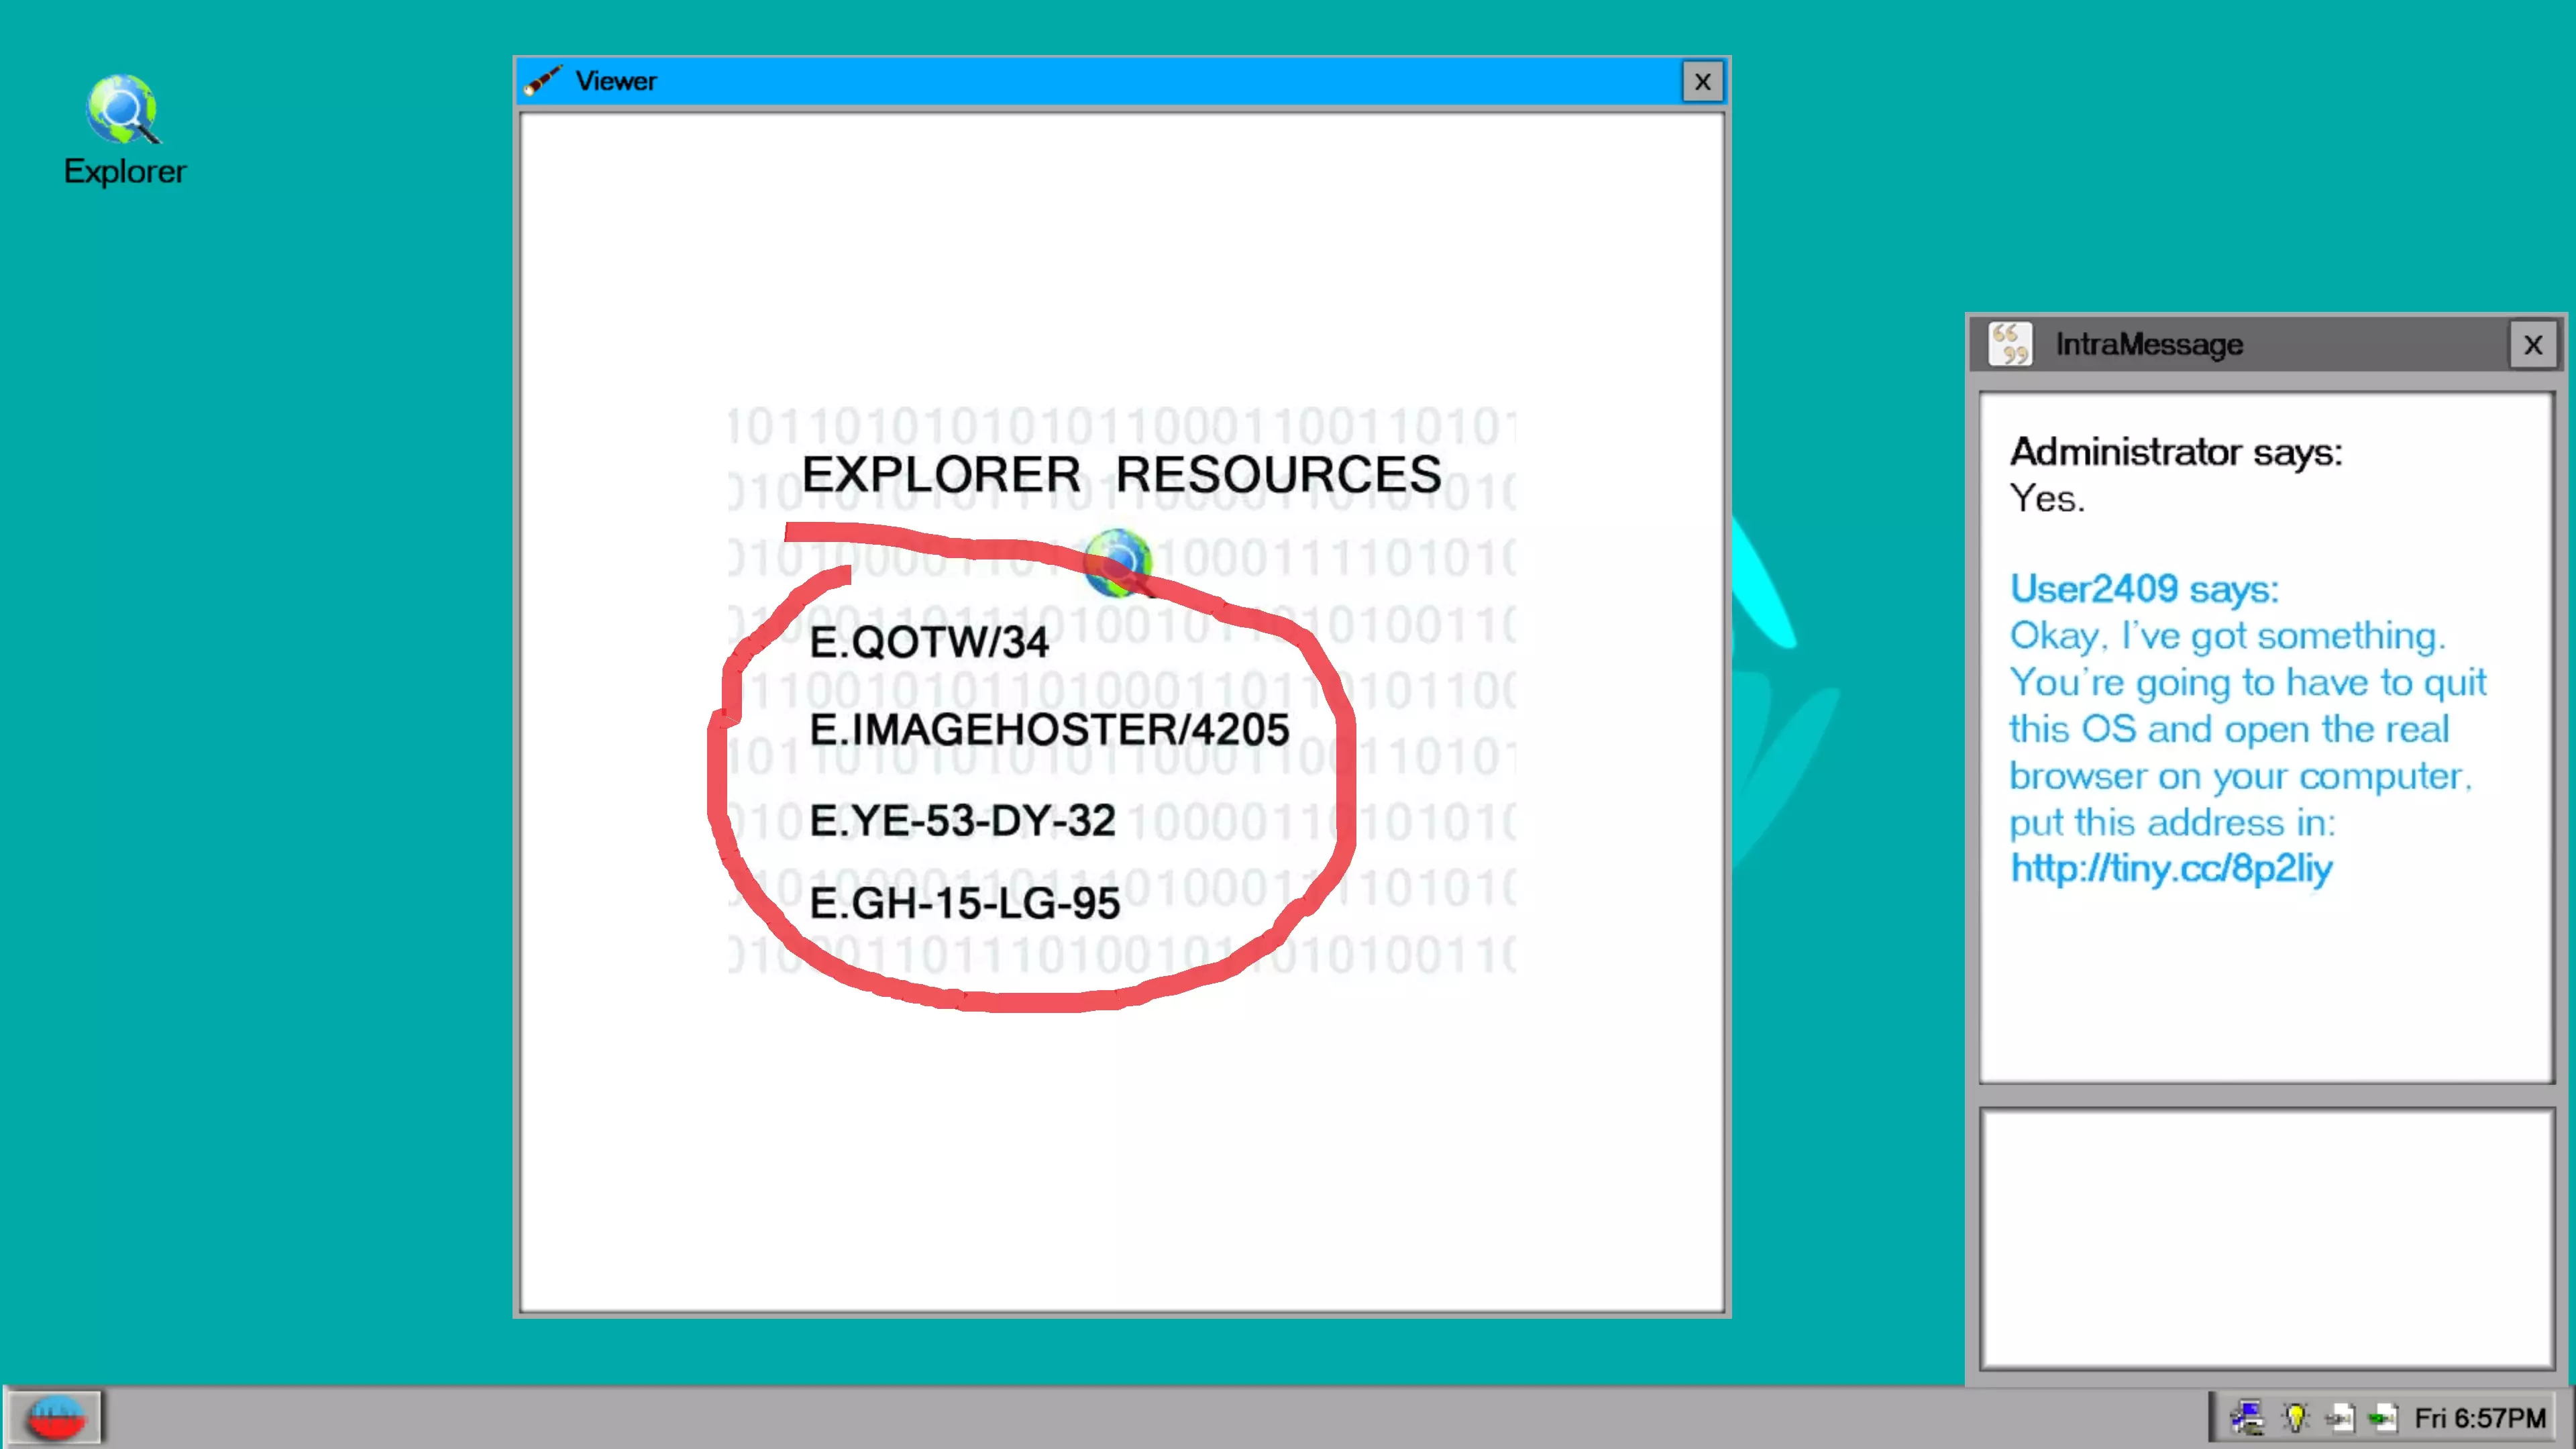Click the E.IMAGEHOSTER/4205 text
This screenshot has width=2576, height=1449.
click(x=1049, y=730)
